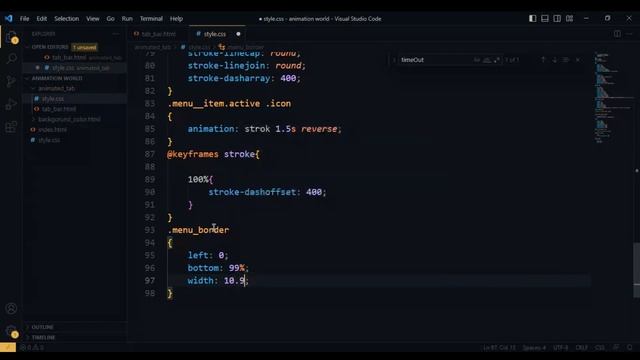Open the Run menu
640x360 pixels.
(127, 18)
